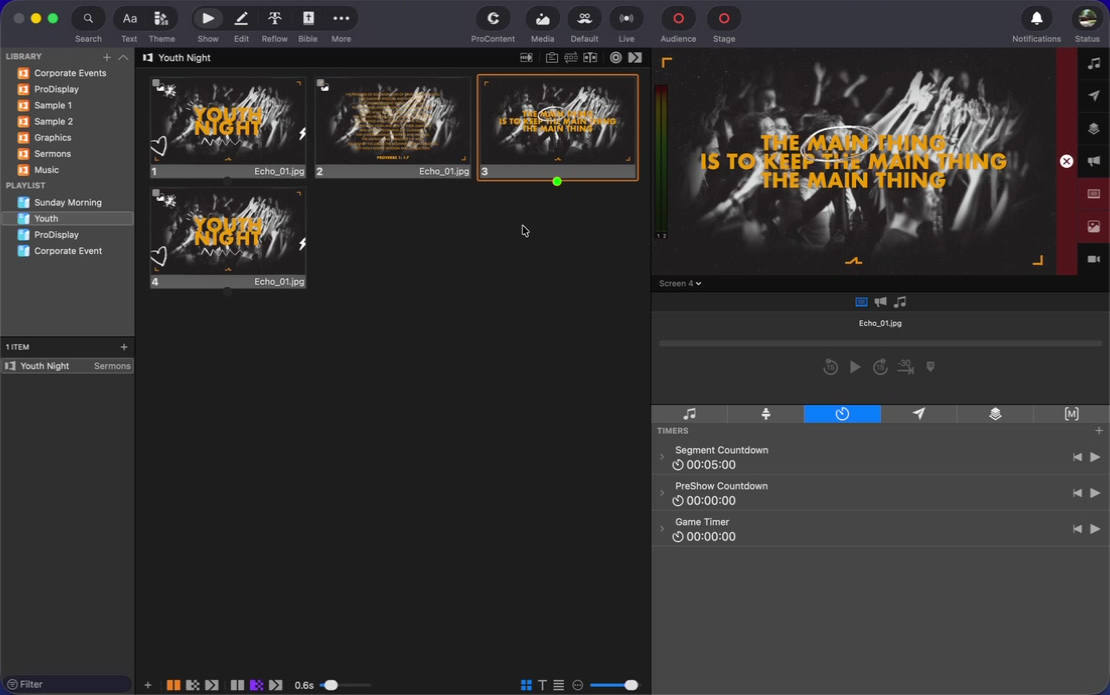This screenshot has width=1110, height=695.
Task: Switch to the Timers tab
Action: (842, 414)
